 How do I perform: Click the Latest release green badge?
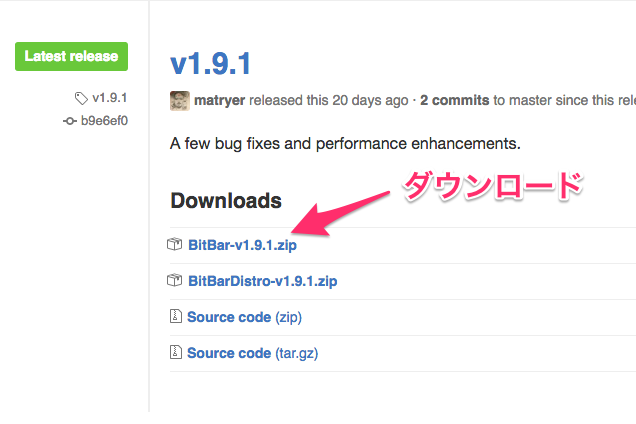click(71, 56)
